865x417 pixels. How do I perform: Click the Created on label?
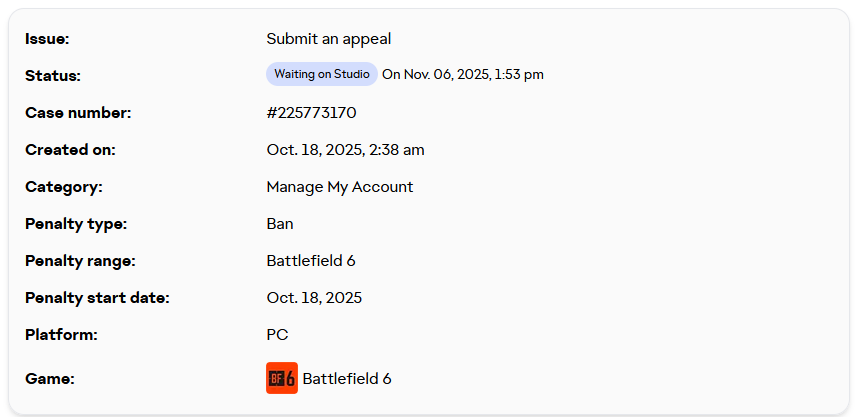71,150
